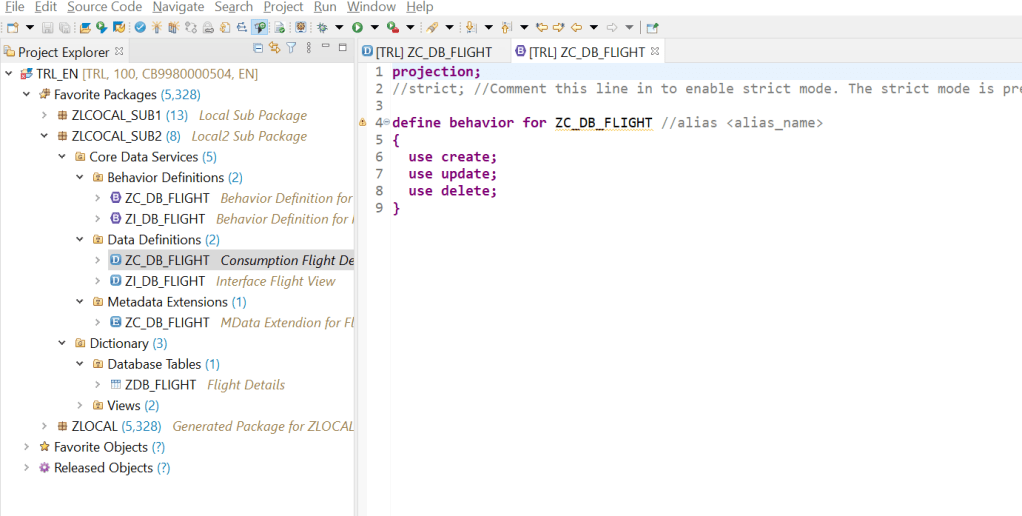Collapse the Behavior Definitions folder
Viewport: 1022px width, 516px height.
tap(80, 177)
